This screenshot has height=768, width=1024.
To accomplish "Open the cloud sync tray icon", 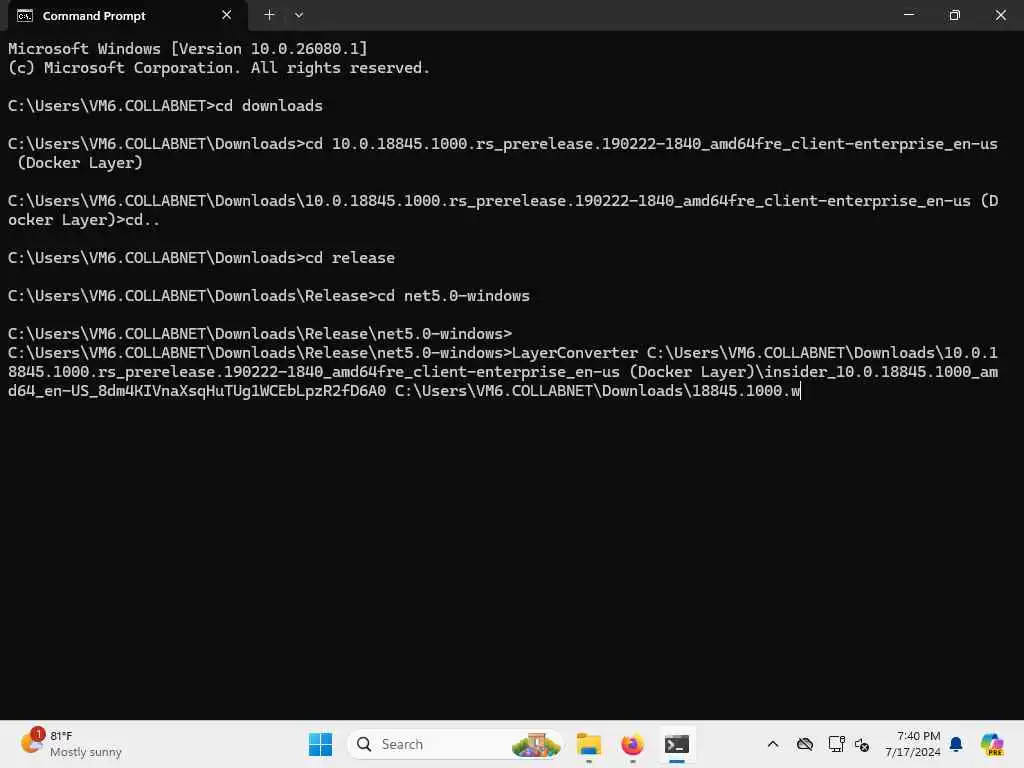I will tap(805, 744).
